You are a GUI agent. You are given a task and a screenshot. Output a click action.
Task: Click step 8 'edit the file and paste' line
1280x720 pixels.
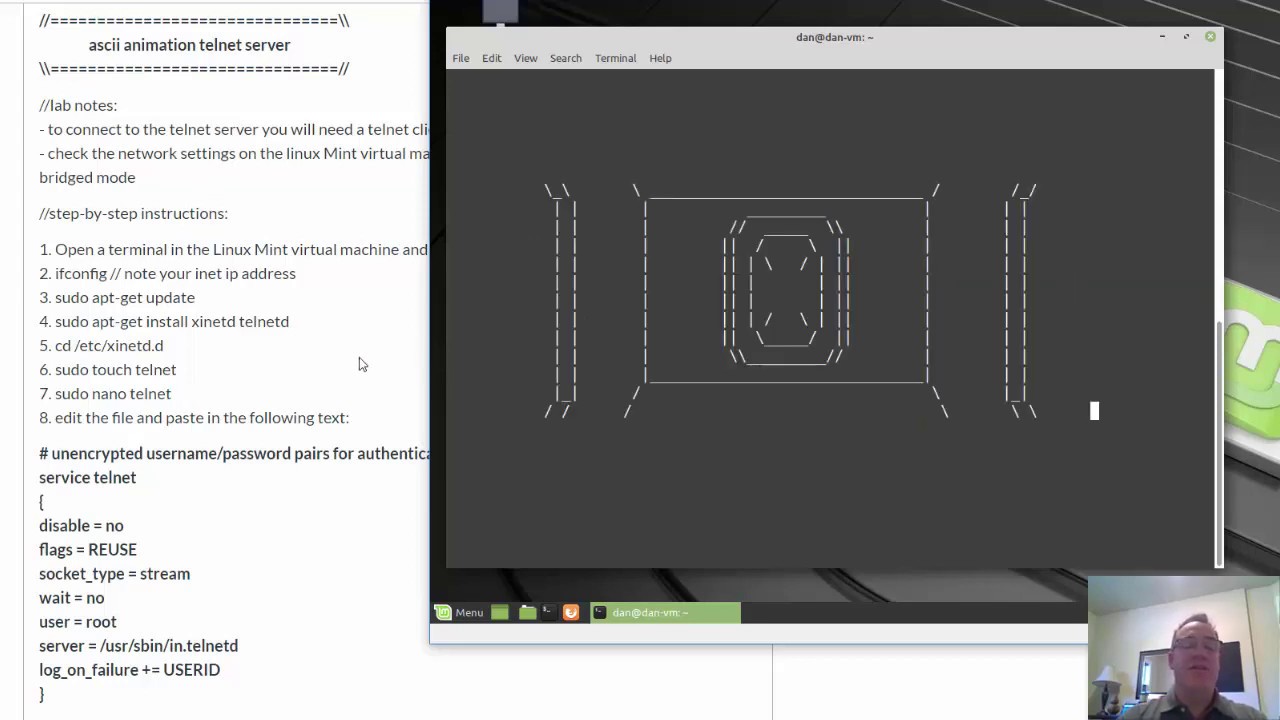click(x=194, y=417)
